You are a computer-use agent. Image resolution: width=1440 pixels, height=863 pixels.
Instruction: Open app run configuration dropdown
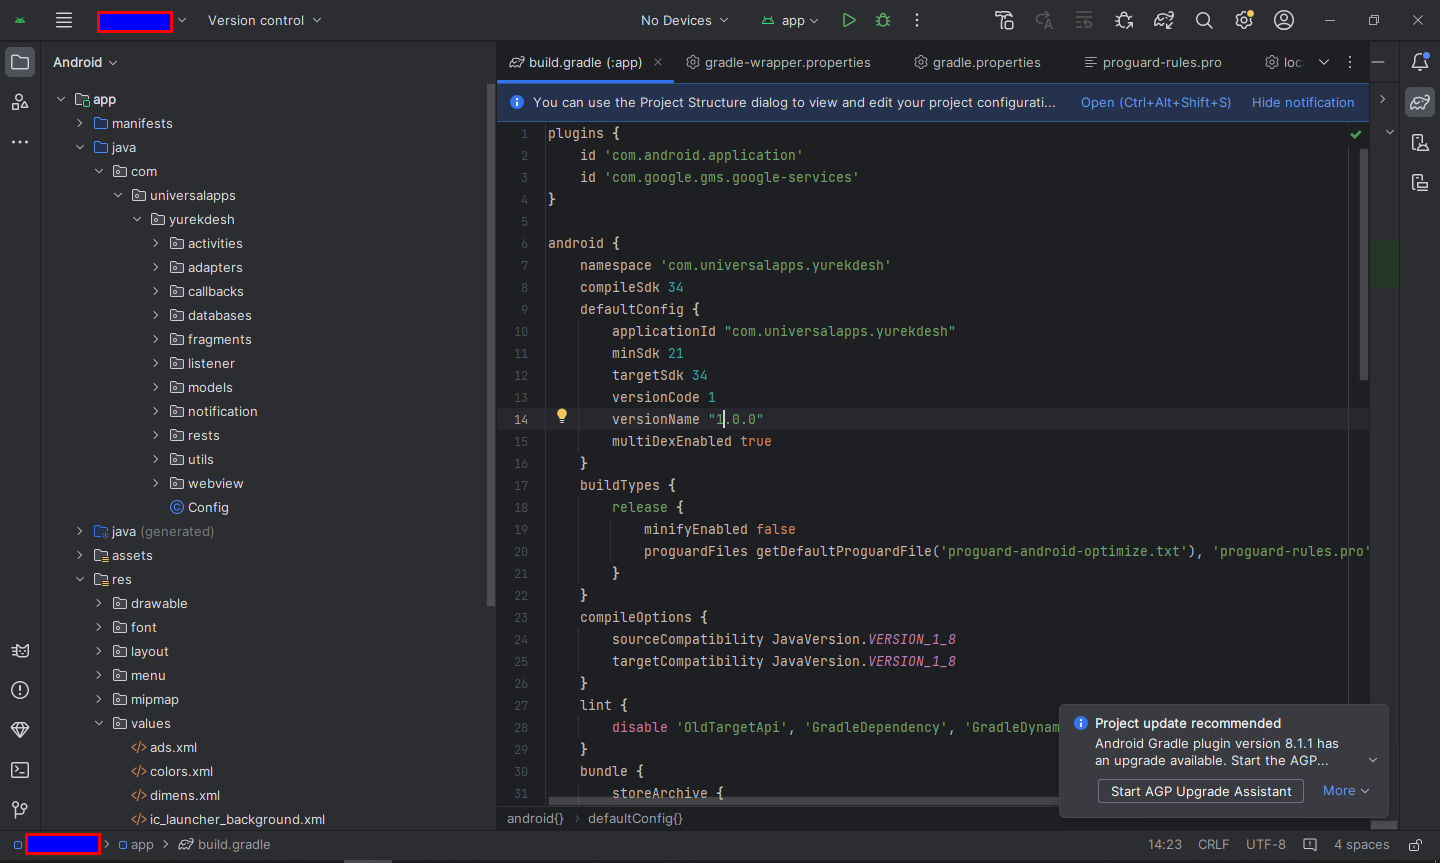tap(790, 20)
